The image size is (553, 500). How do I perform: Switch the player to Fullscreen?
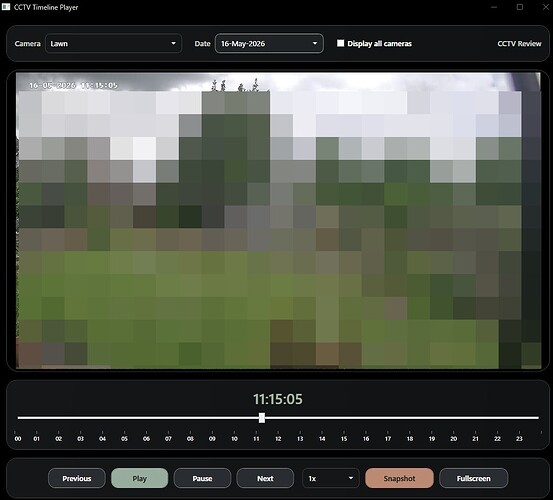(x=473, y=478)
